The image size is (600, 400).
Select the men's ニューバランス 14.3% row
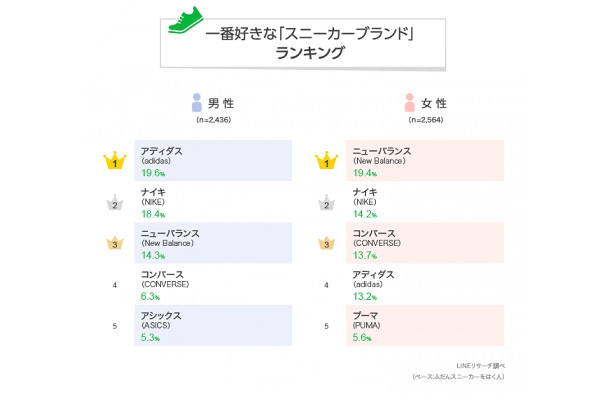212,244
